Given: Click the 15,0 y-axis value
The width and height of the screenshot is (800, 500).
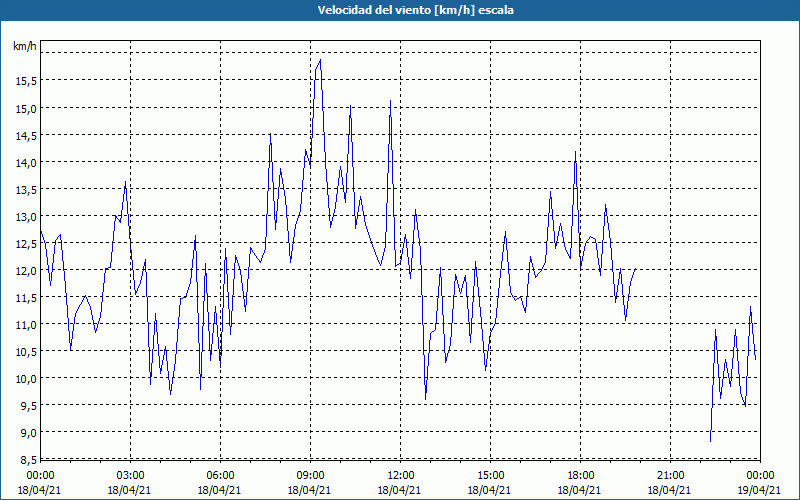Looking at the screenshot, I should (x=24, y=109).
